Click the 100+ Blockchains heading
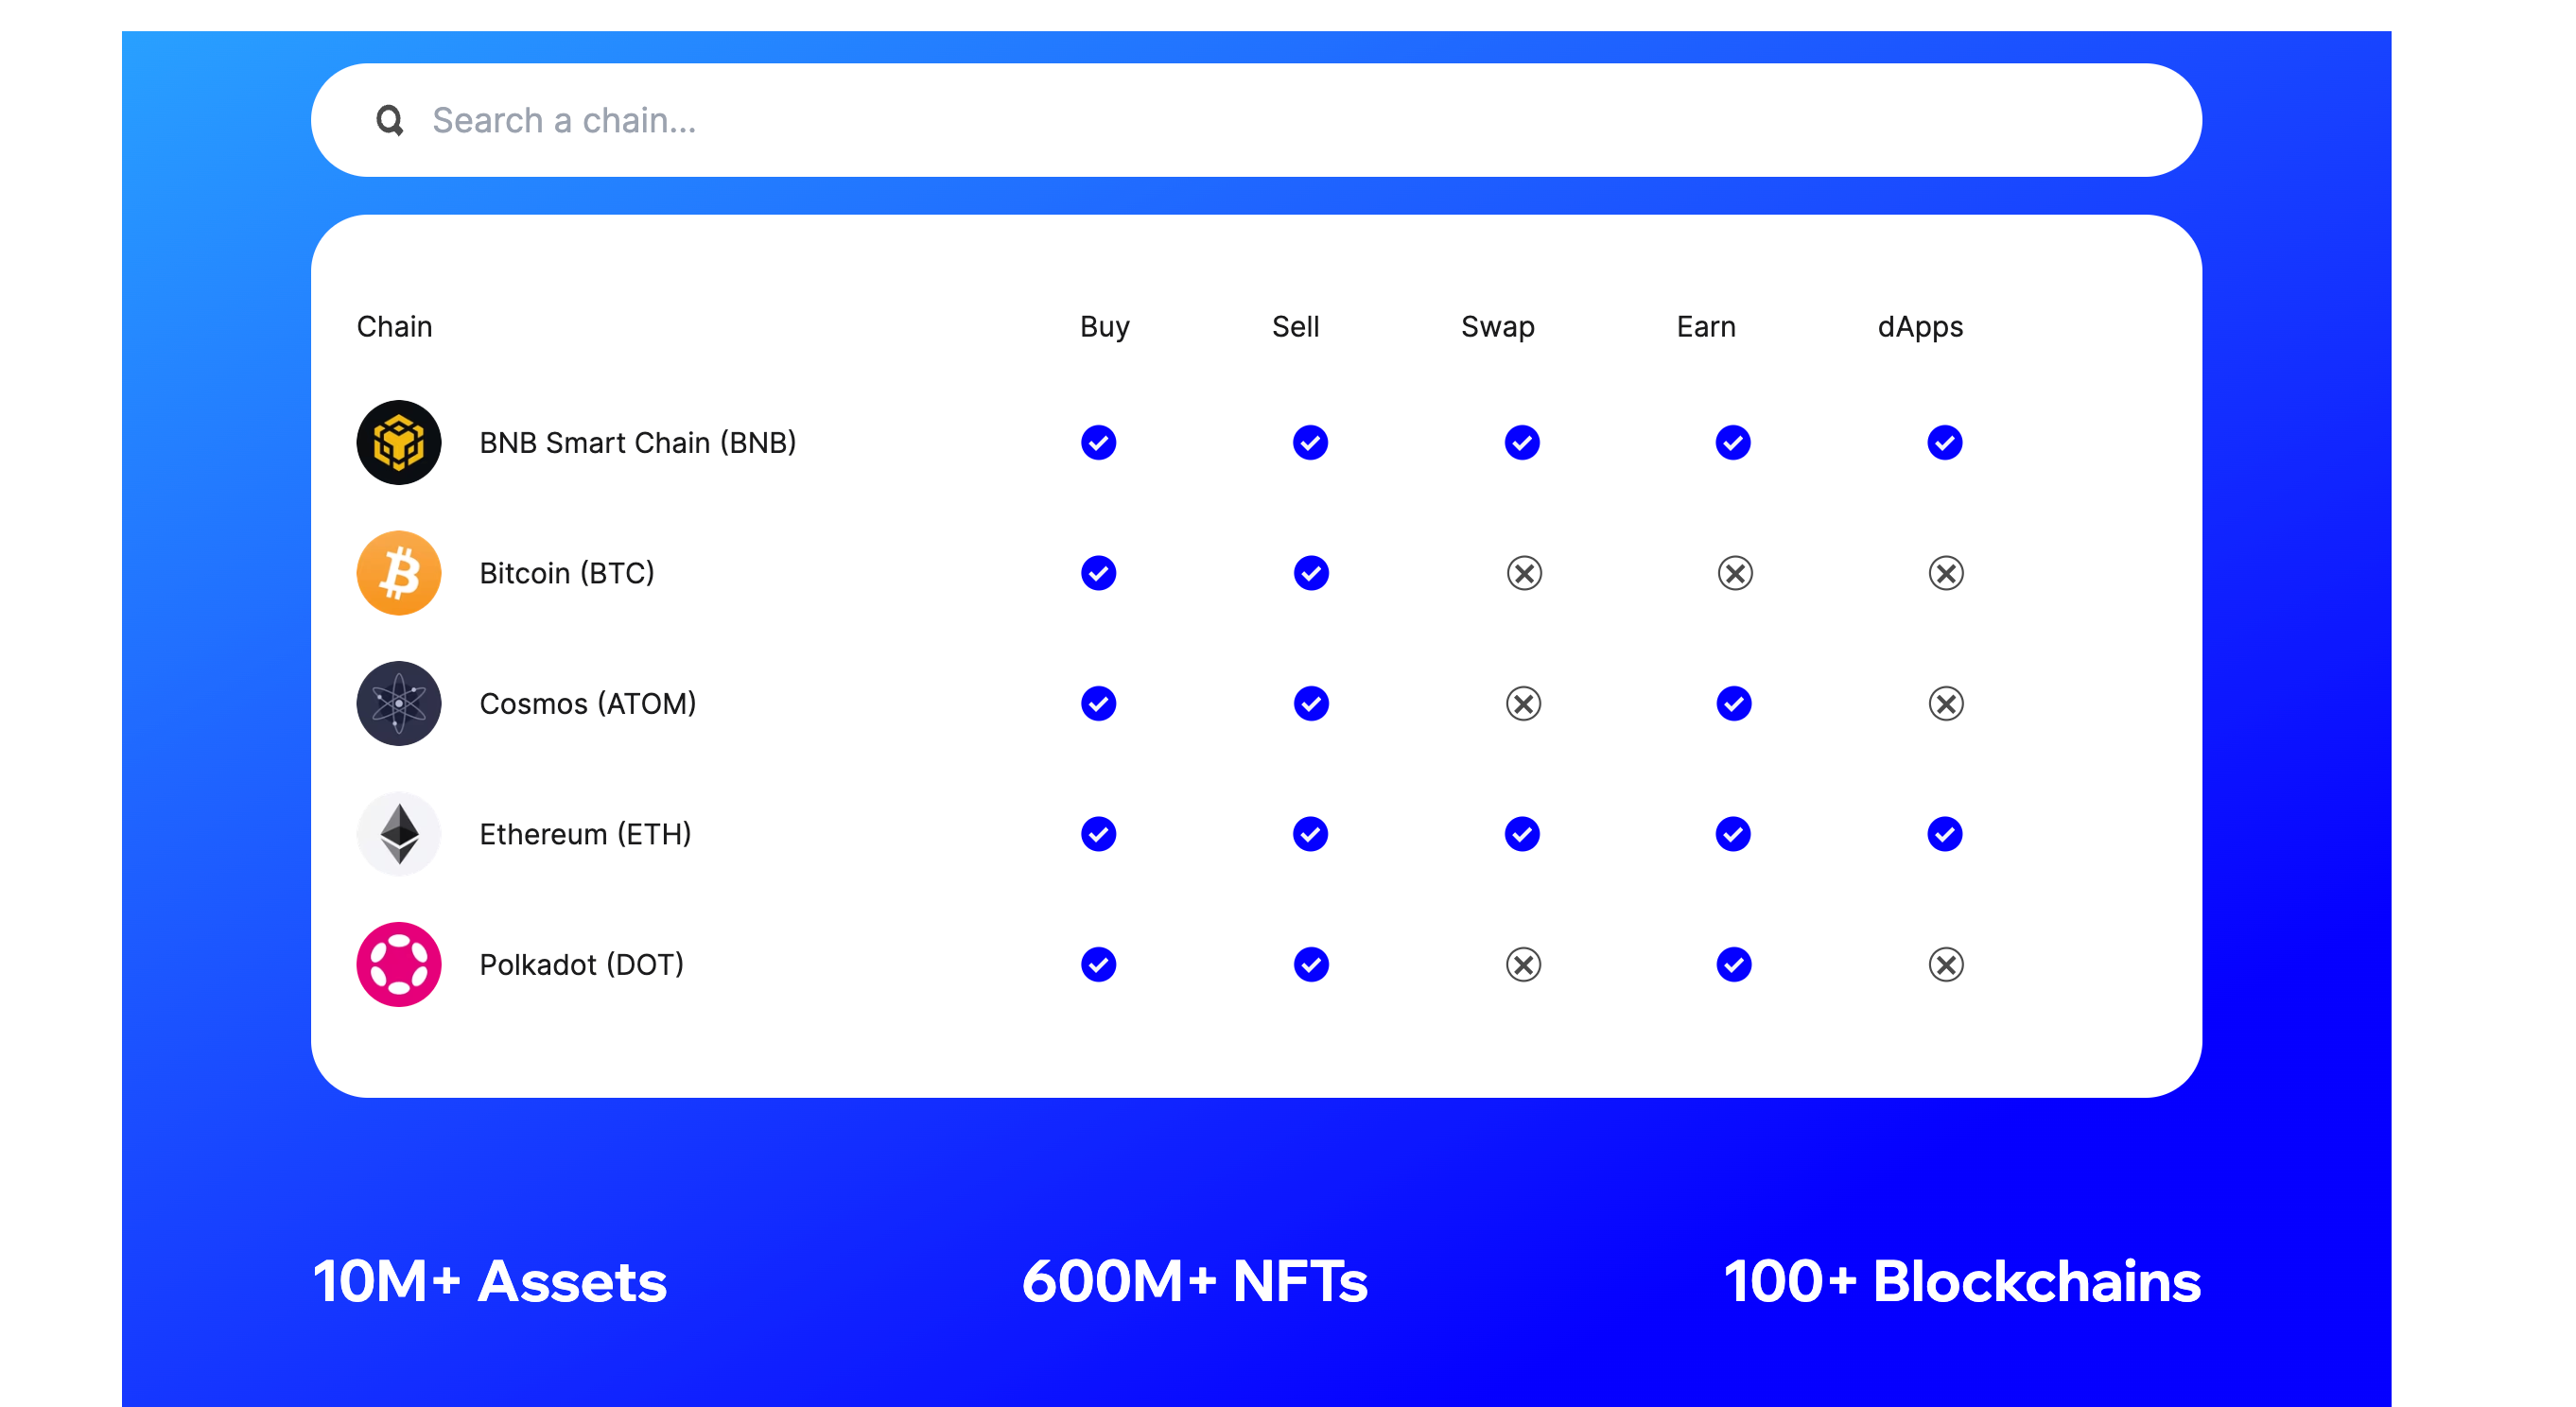 click(x=1961, y=1281)
